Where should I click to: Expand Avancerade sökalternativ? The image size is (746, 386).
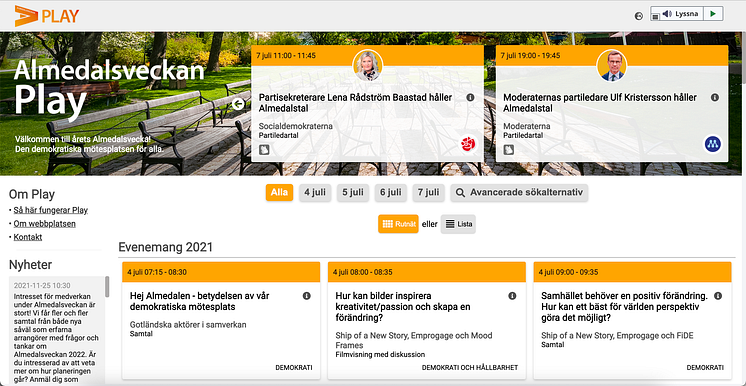519,192
